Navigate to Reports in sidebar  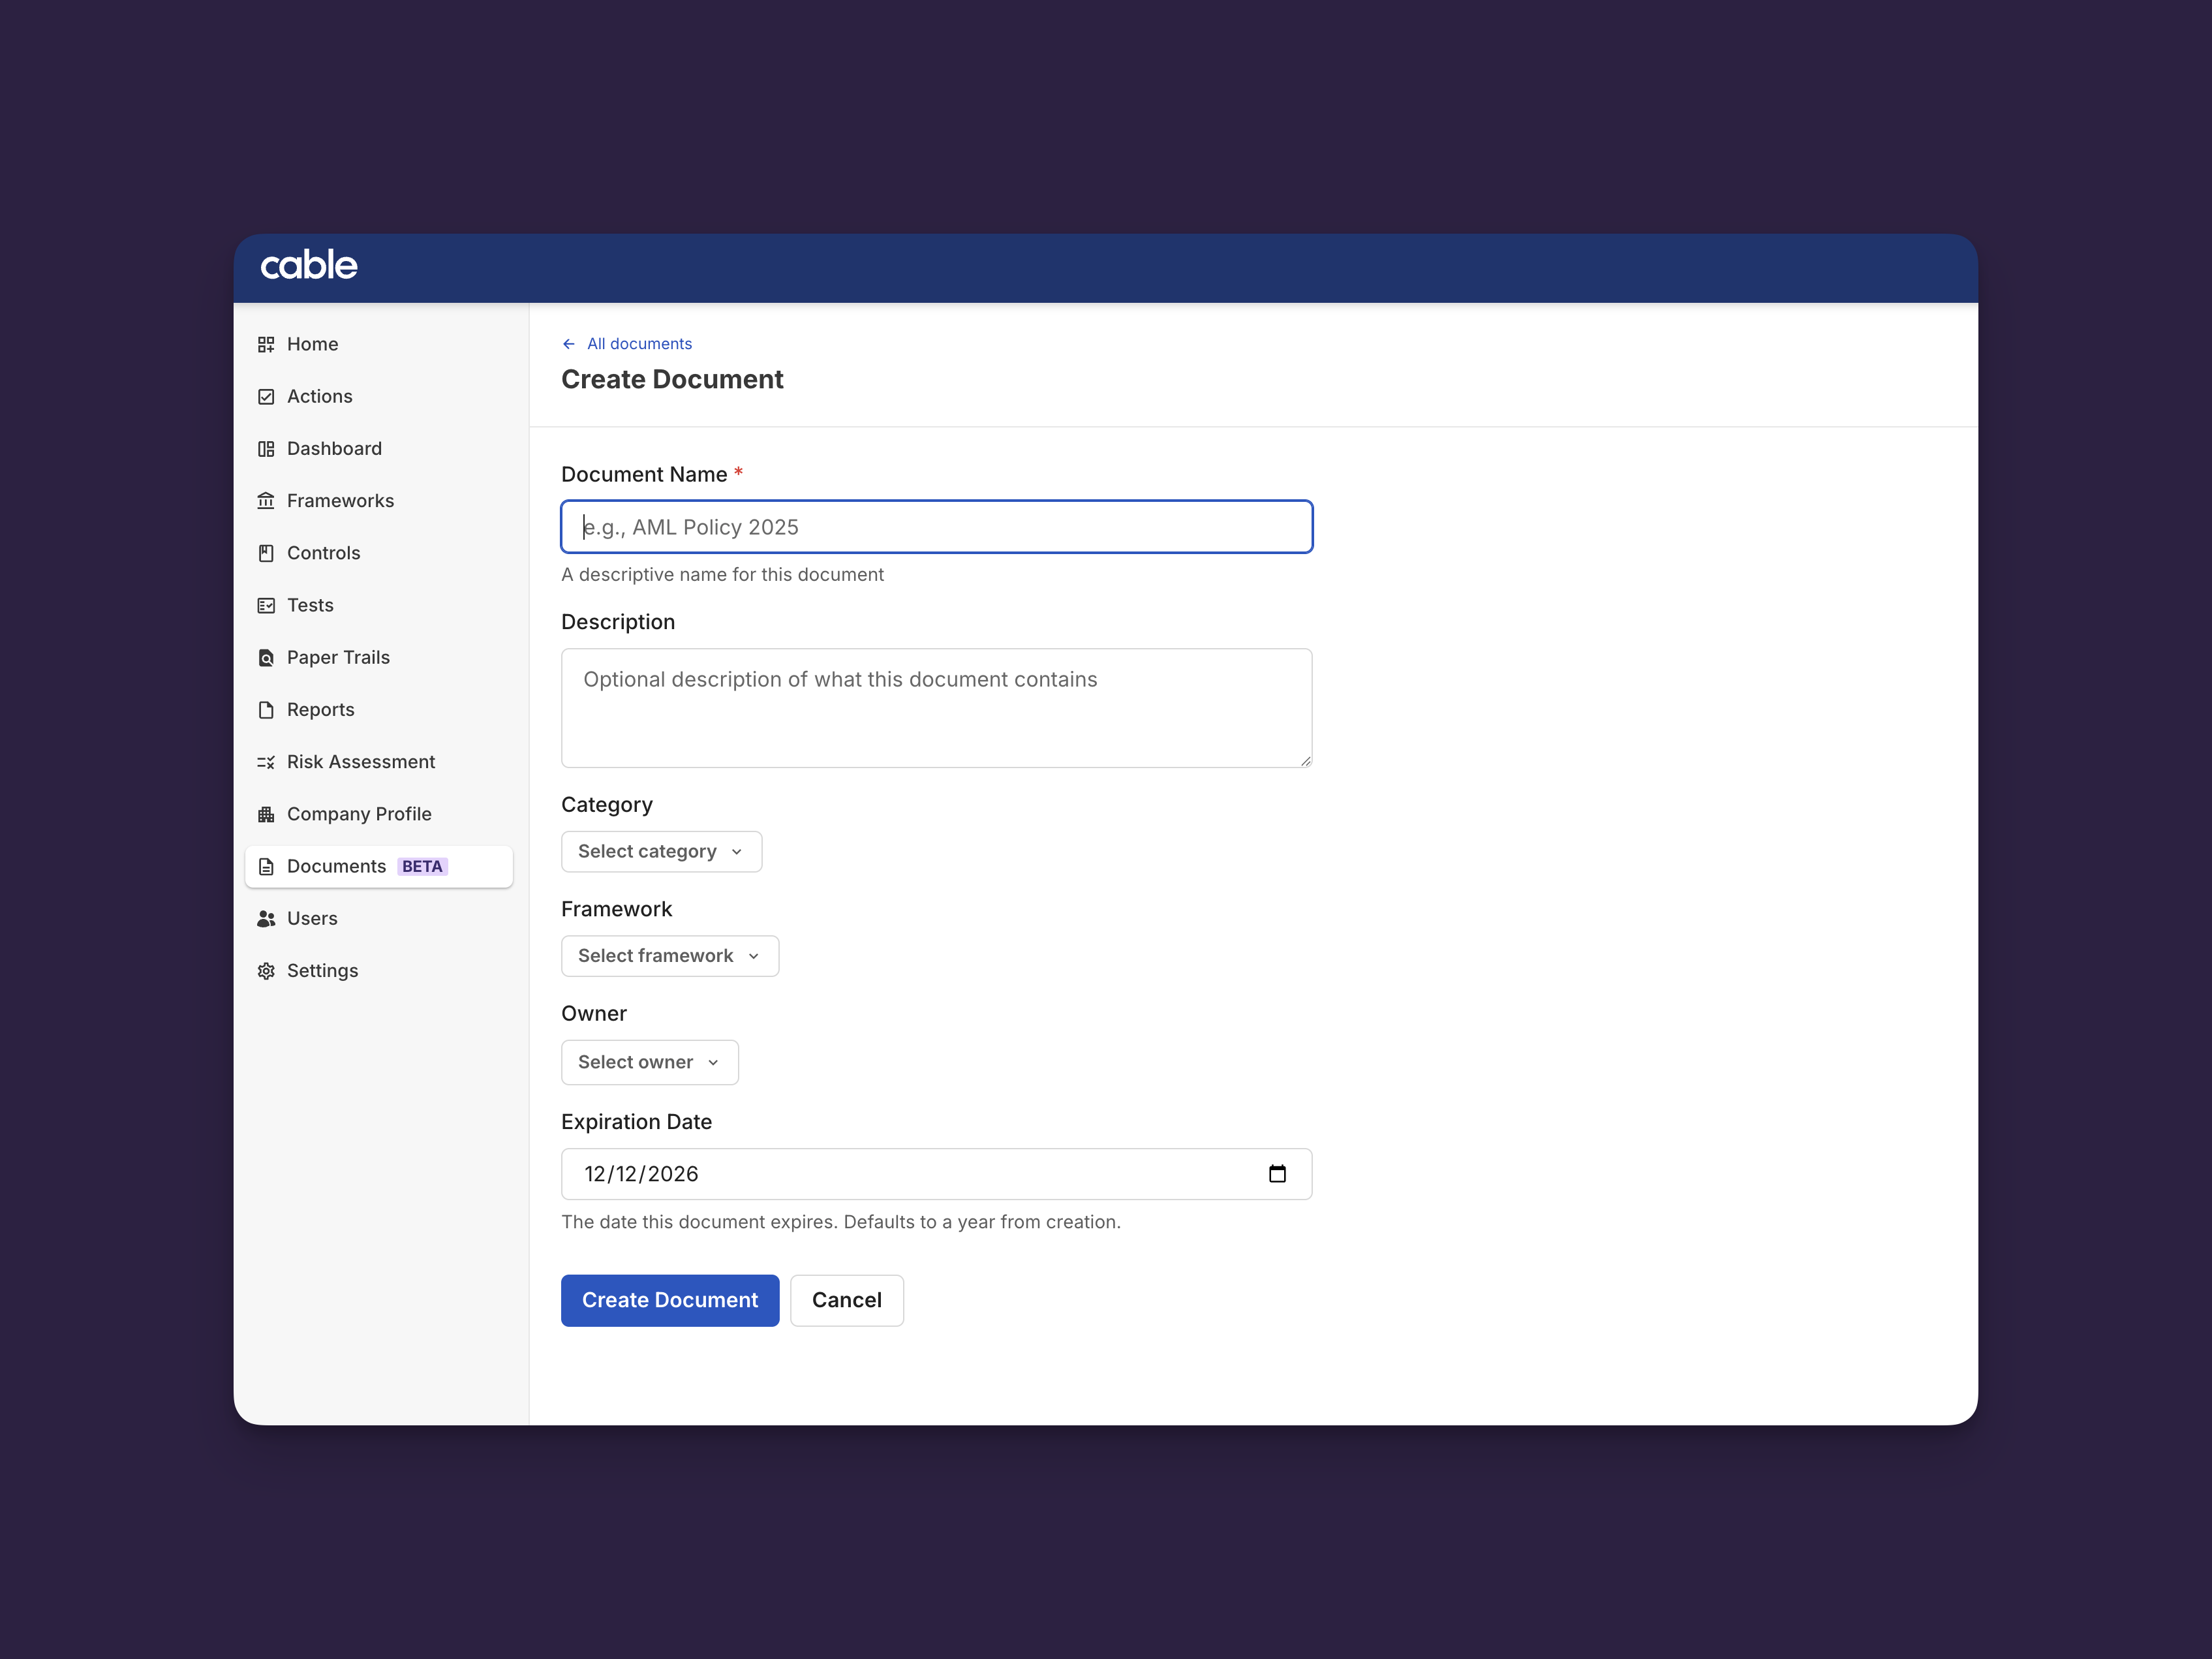pos(320,710)
